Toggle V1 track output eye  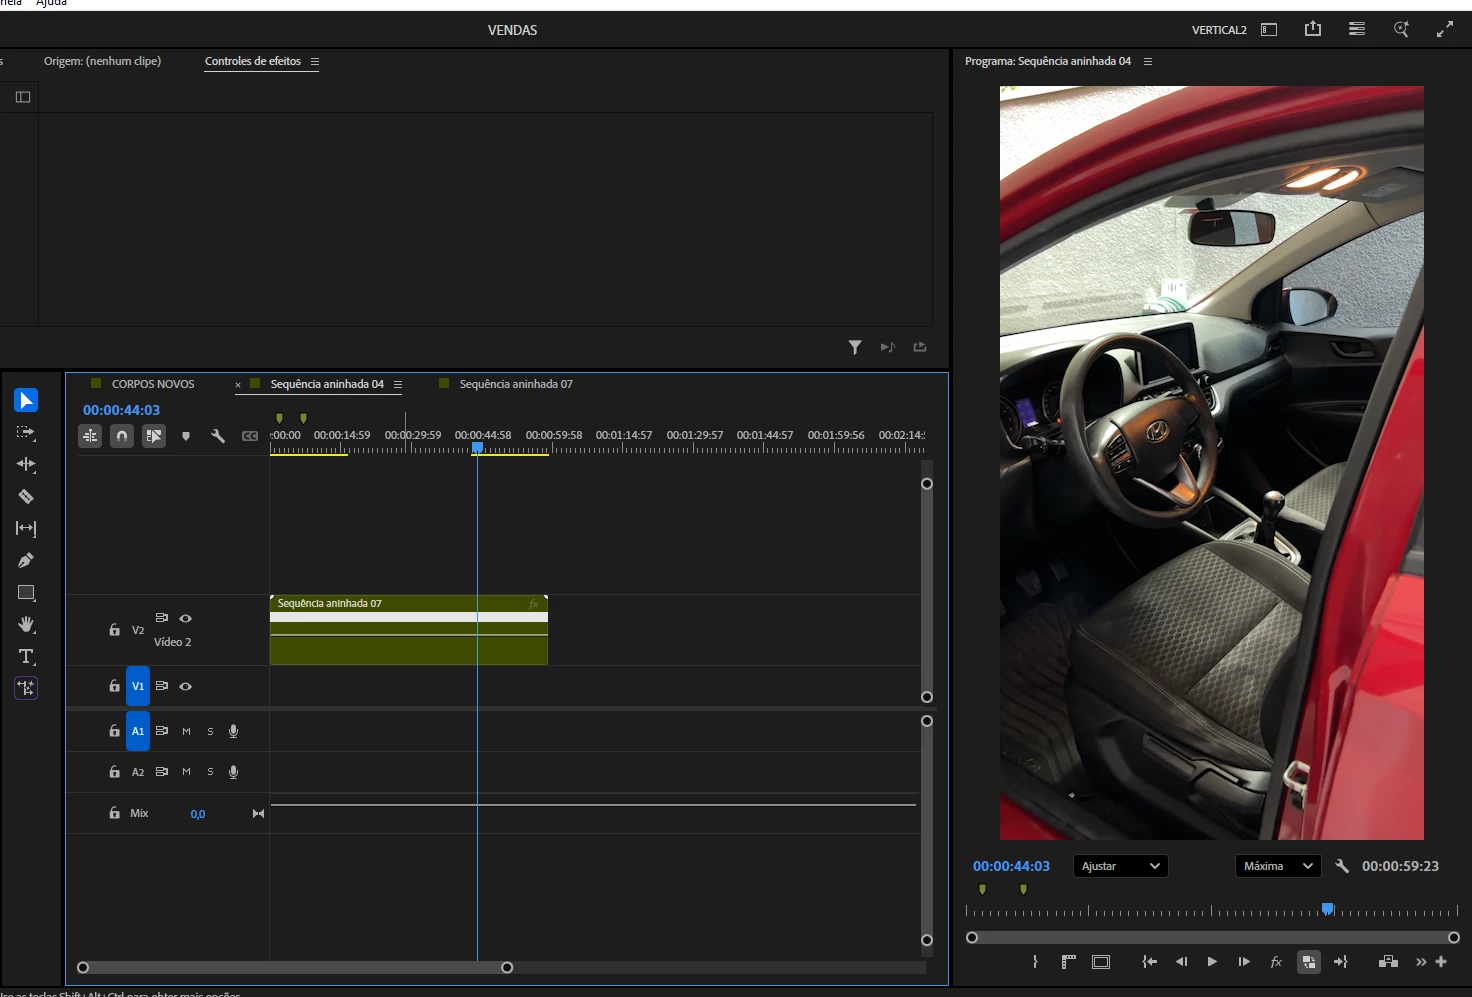point(185,686)
